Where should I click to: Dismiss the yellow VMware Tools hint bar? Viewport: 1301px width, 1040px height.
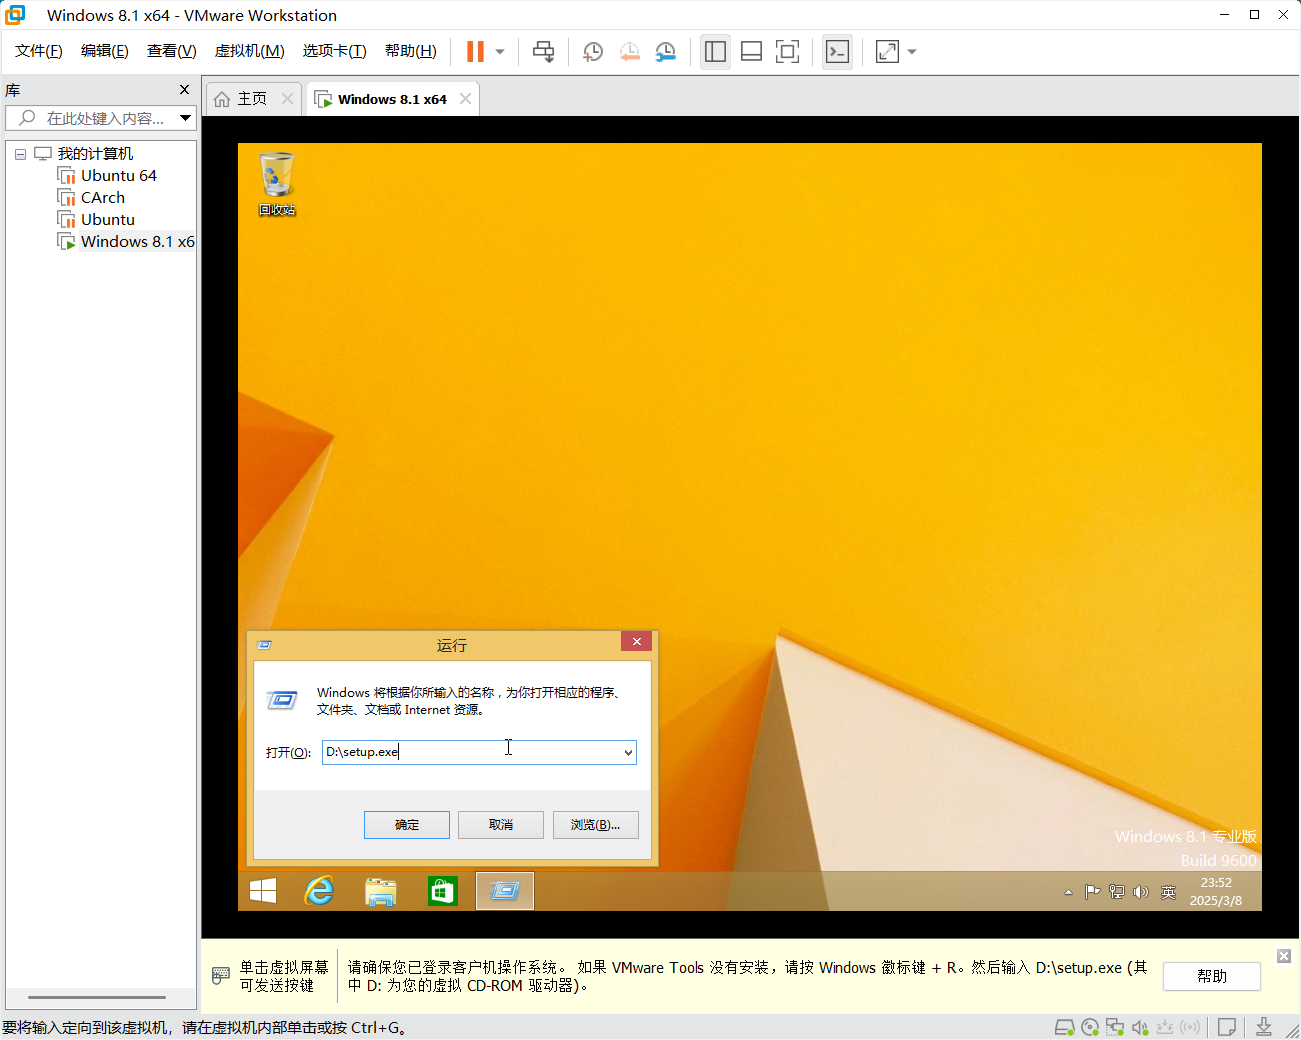point(1284,956)
